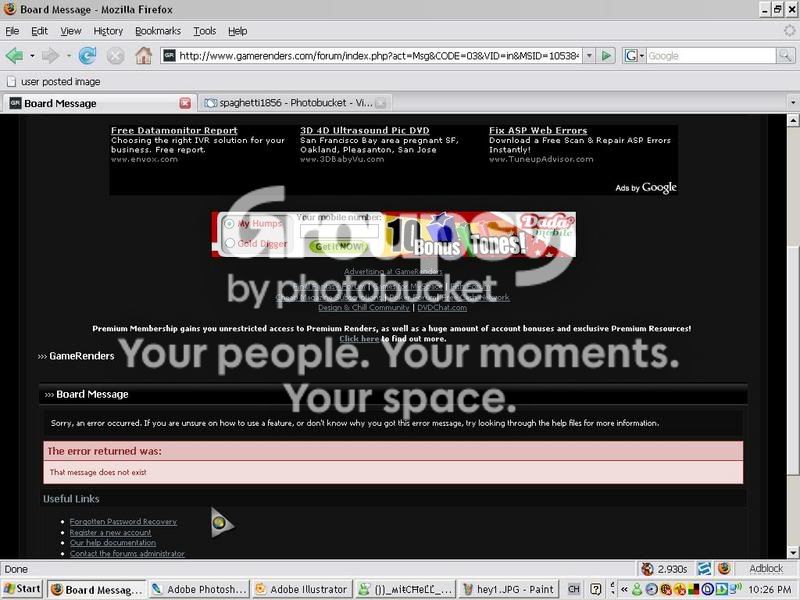
Task: Open the Forgotten Password Recovery link
Action: [x=123, y=521]
